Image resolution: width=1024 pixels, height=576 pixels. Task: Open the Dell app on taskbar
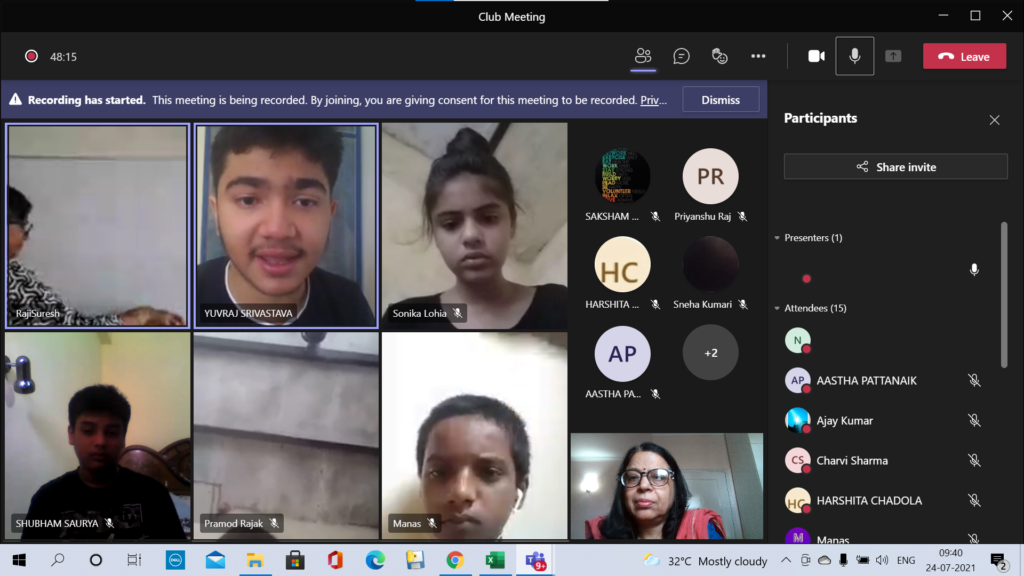175,560
